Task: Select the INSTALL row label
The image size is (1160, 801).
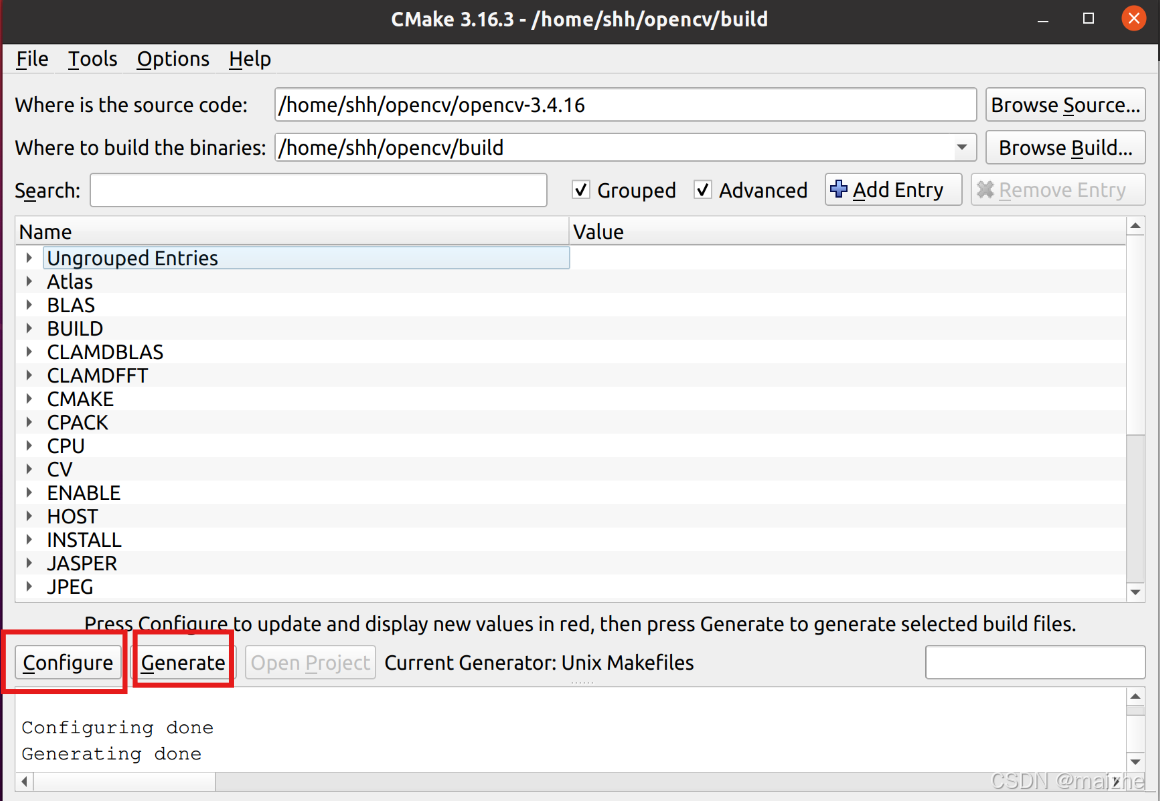Action: pyautogui.click(x=84, y=540)
